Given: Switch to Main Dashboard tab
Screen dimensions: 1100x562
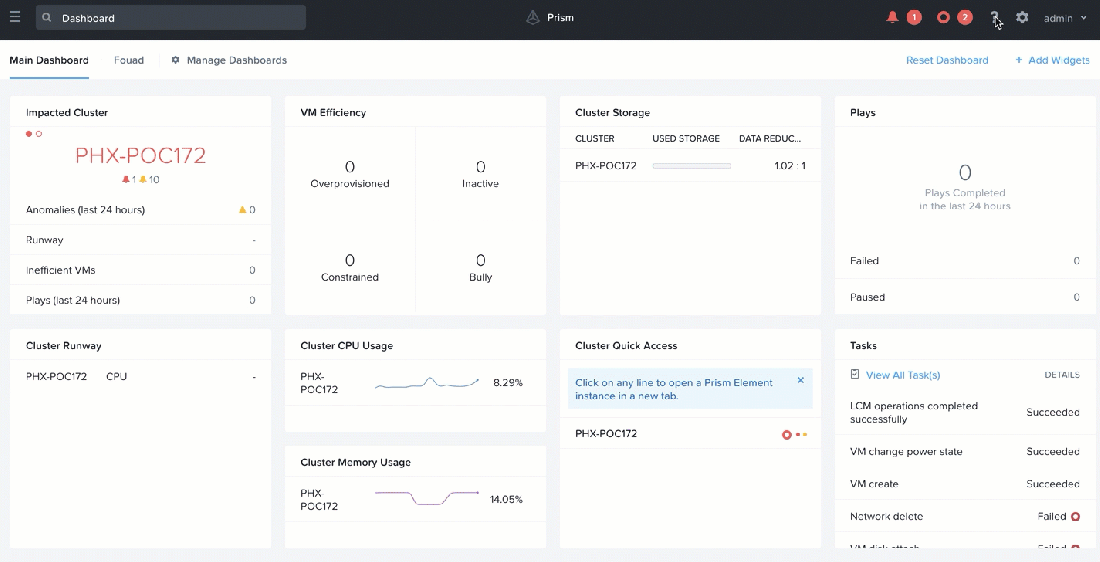Looking at the screenshot, I should 49,60.
